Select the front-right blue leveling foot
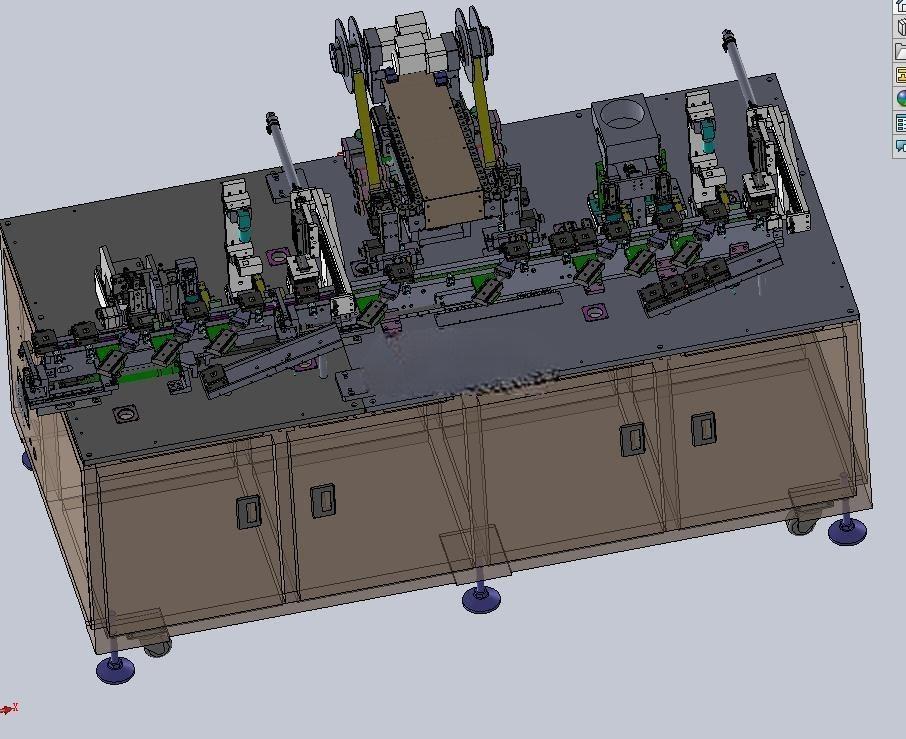The height and width of the screenshot is (739, 906). coord(847,530)
